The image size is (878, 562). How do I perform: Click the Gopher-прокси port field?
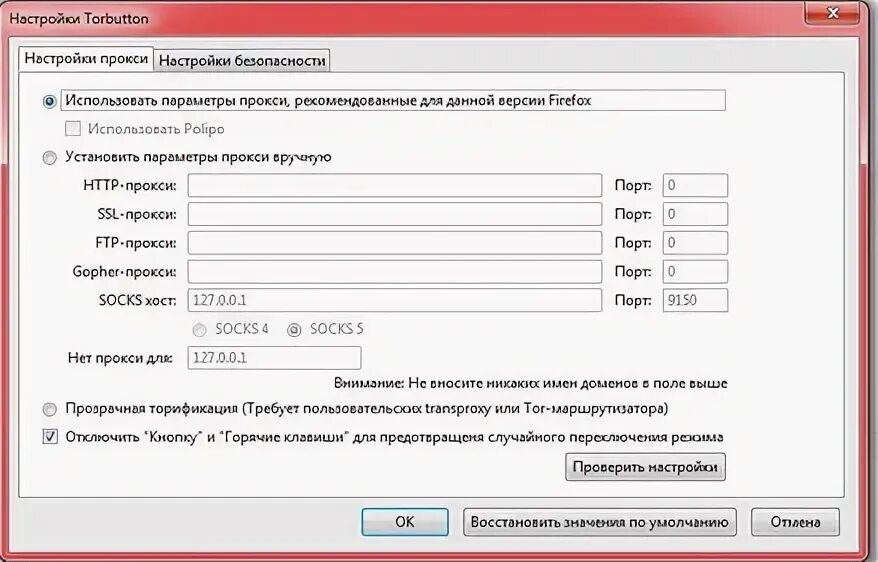coord(695,271)
